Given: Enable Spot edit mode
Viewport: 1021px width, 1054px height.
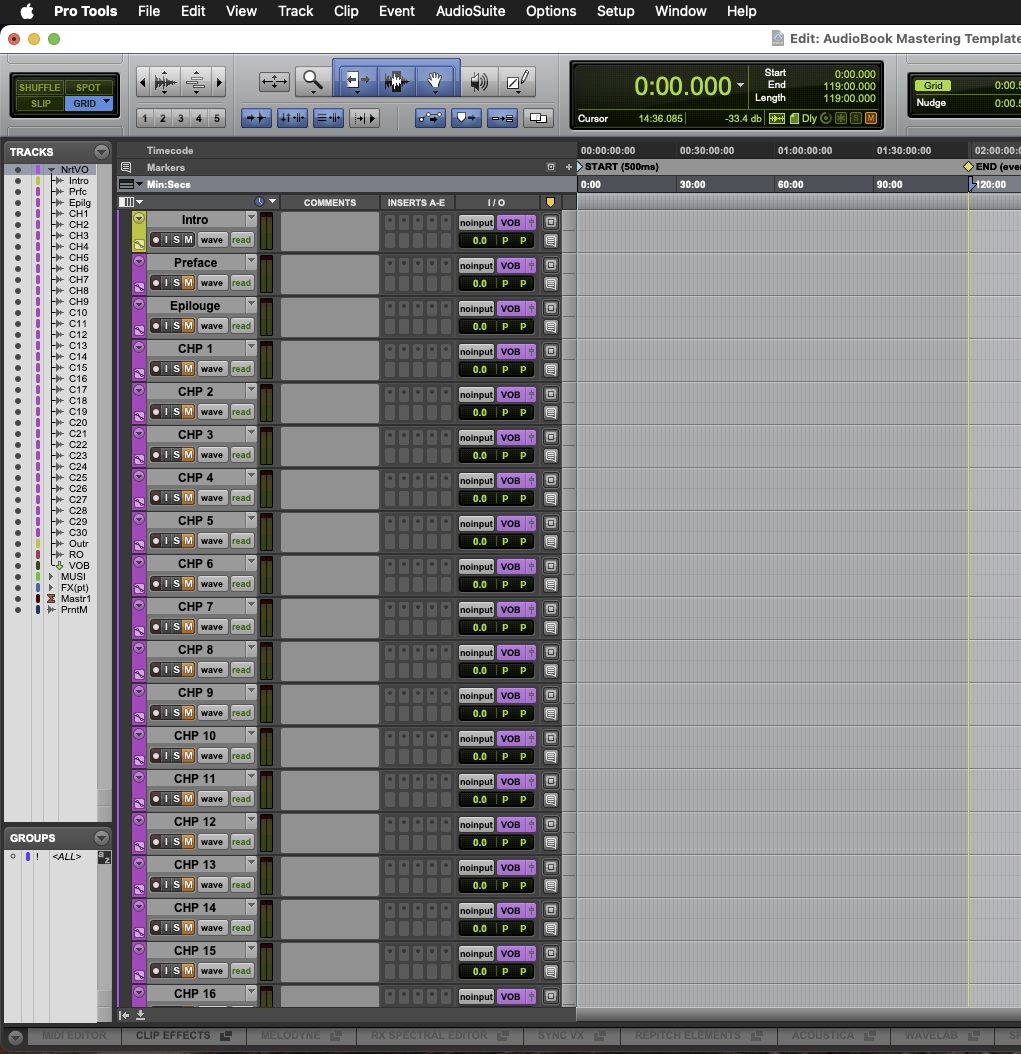Looking at the screenshot, I should (x=88, y=87).
